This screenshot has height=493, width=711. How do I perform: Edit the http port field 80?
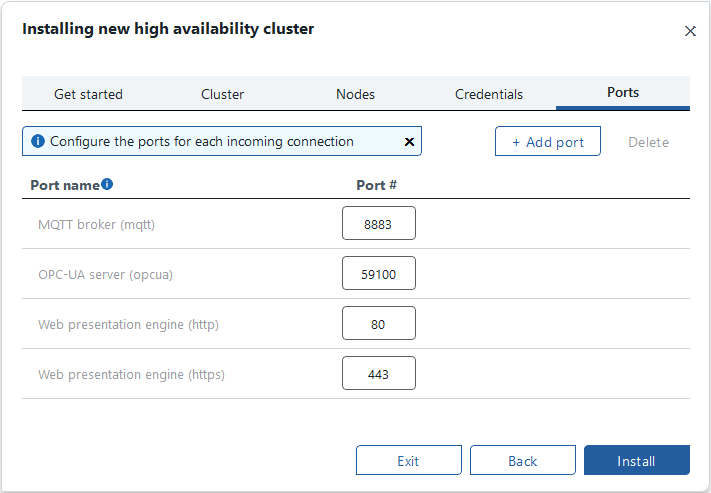tap(379, 323)
